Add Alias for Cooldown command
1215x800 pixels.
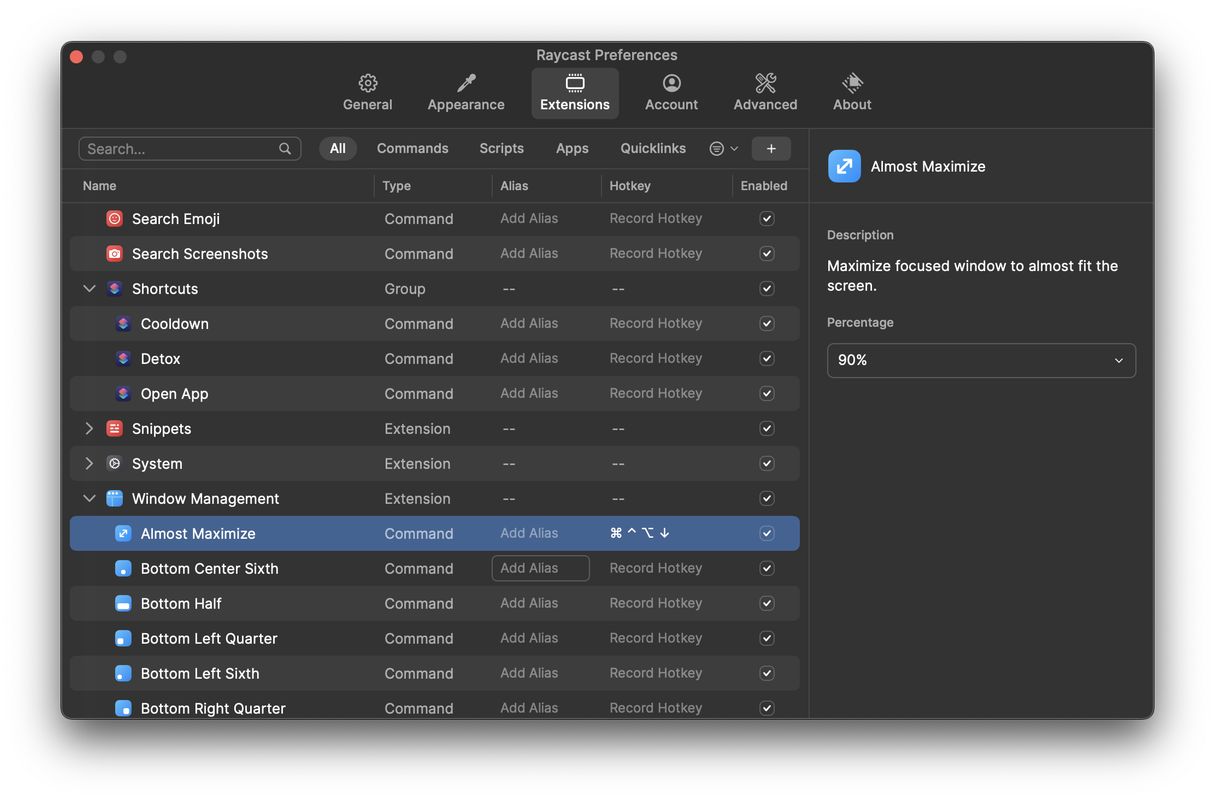pos(529,323)
